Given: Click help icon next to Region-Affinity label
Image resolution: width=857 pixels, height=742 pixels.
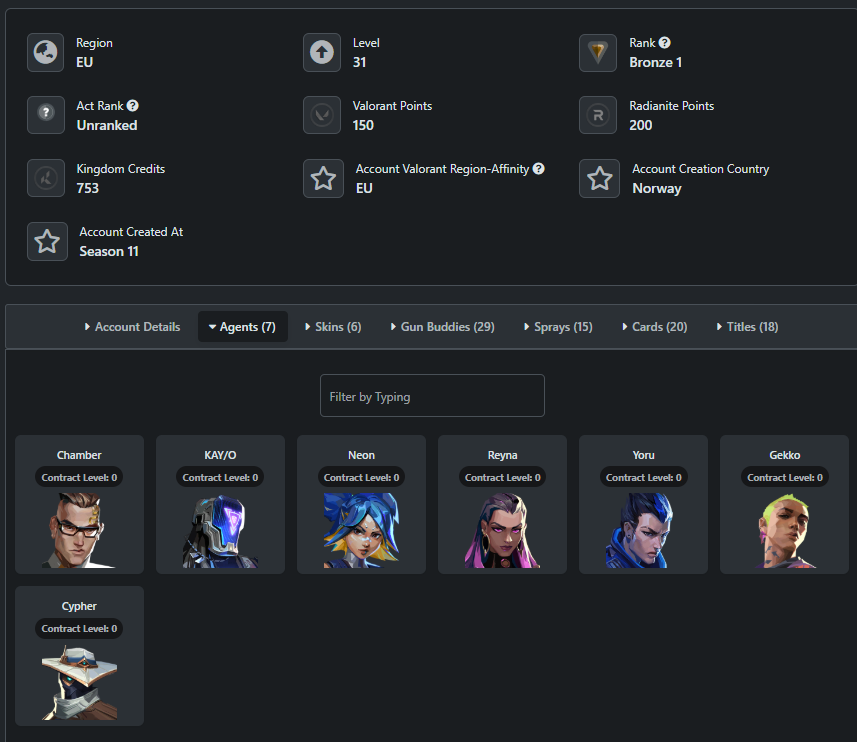Looking at the screenshot, I should (538, 168).
